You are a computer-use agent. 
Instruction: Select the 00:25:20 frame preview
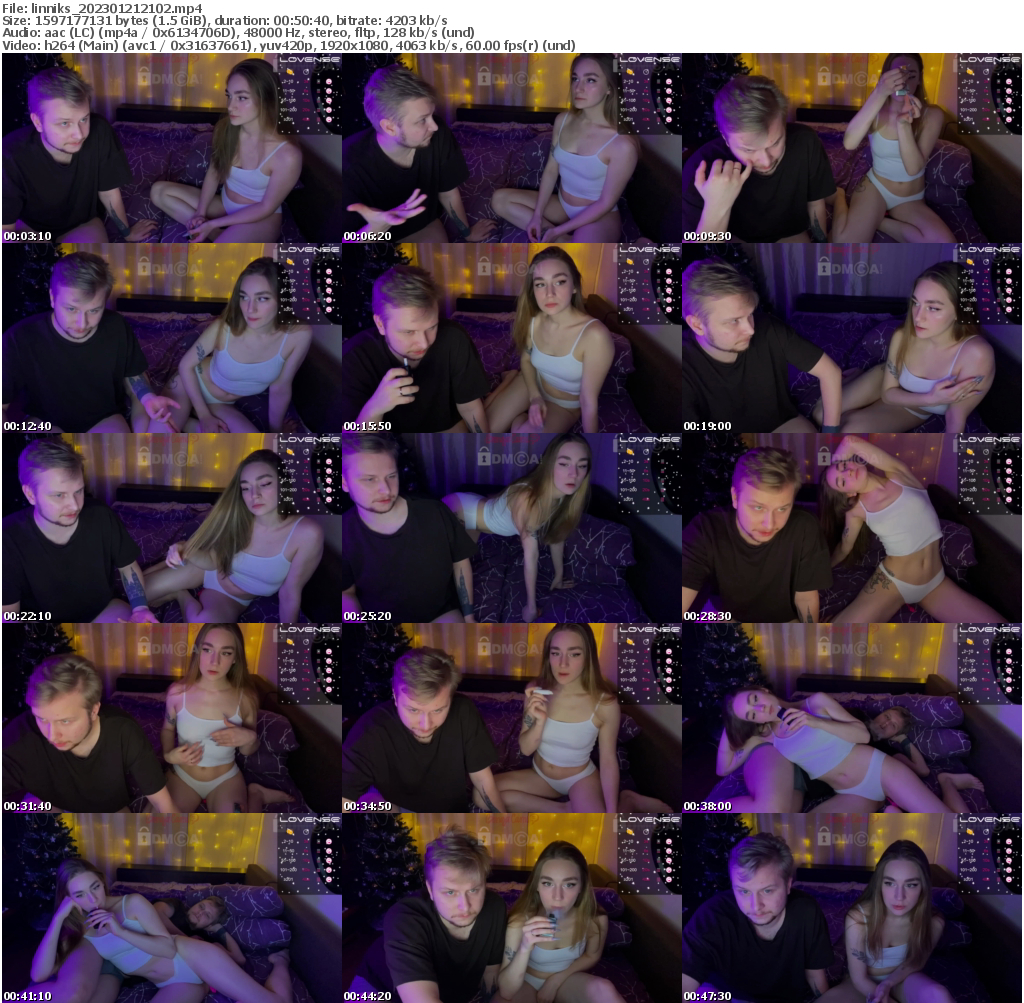[511, 525]
